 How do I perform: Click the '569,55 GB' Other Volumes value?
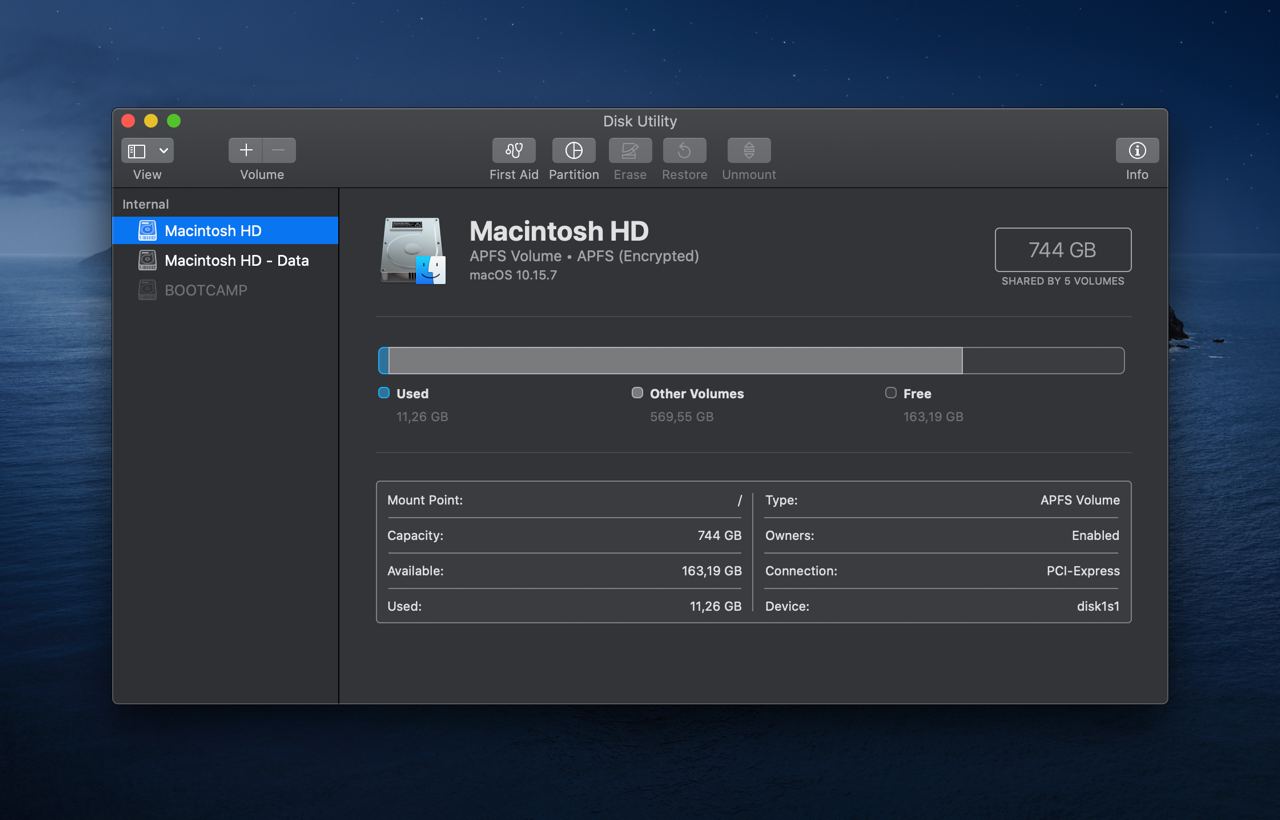[682, 416]
